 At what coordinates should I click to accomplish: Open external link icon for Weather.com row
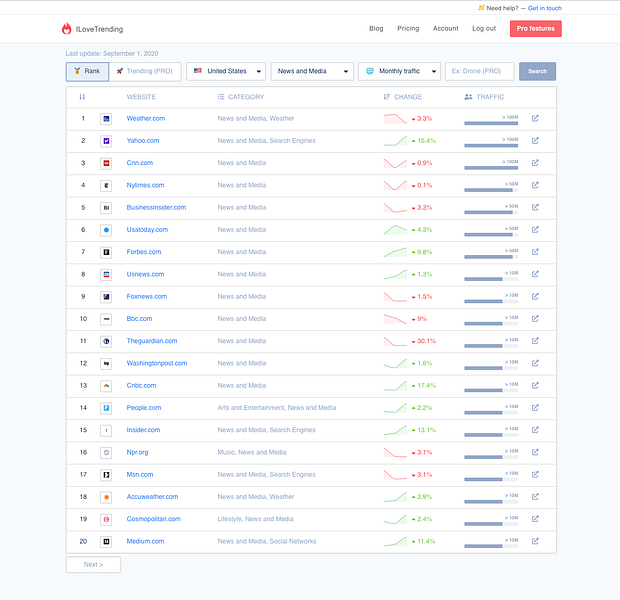click(x=535, y=118)
